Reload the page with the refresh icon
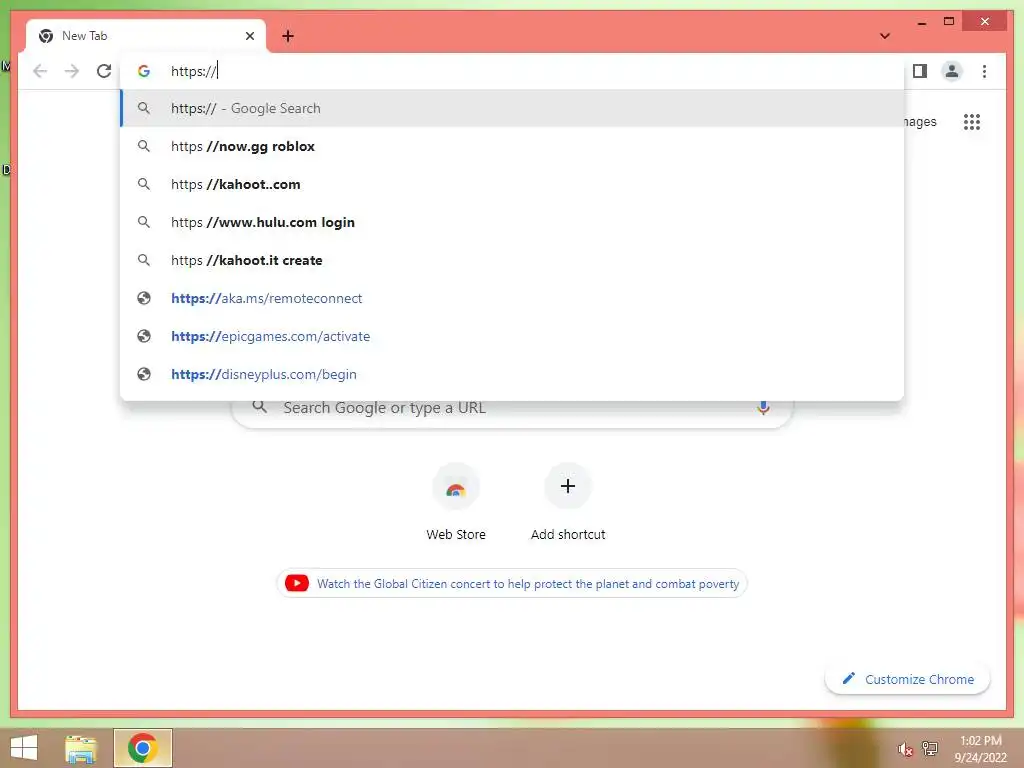The height and width of the screenshot is (768, 1024). pyautogui.click(x=104, y=71)
